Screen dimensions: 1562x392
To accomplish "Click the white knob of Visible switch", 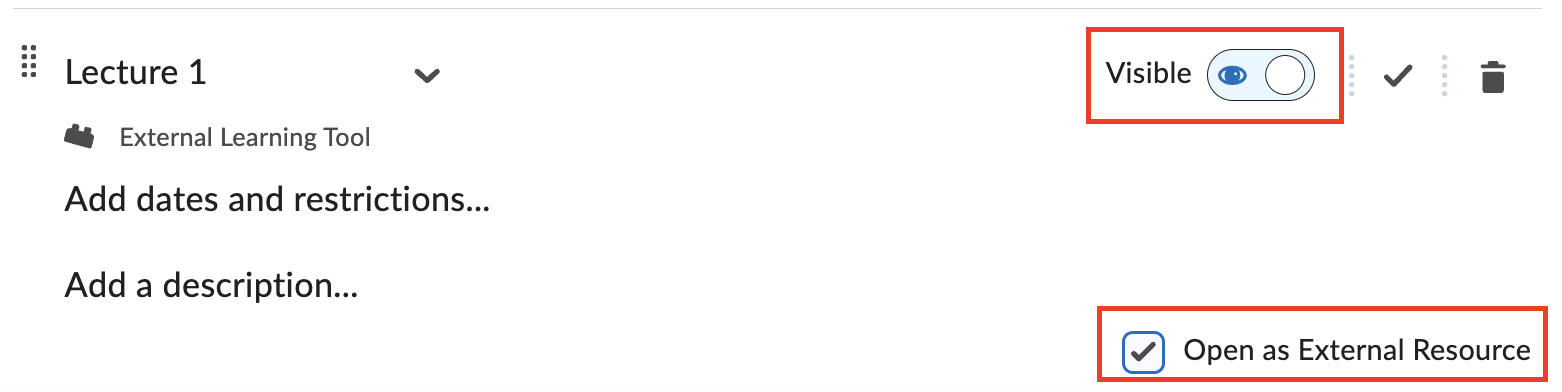I will [x=1285, y=75].
